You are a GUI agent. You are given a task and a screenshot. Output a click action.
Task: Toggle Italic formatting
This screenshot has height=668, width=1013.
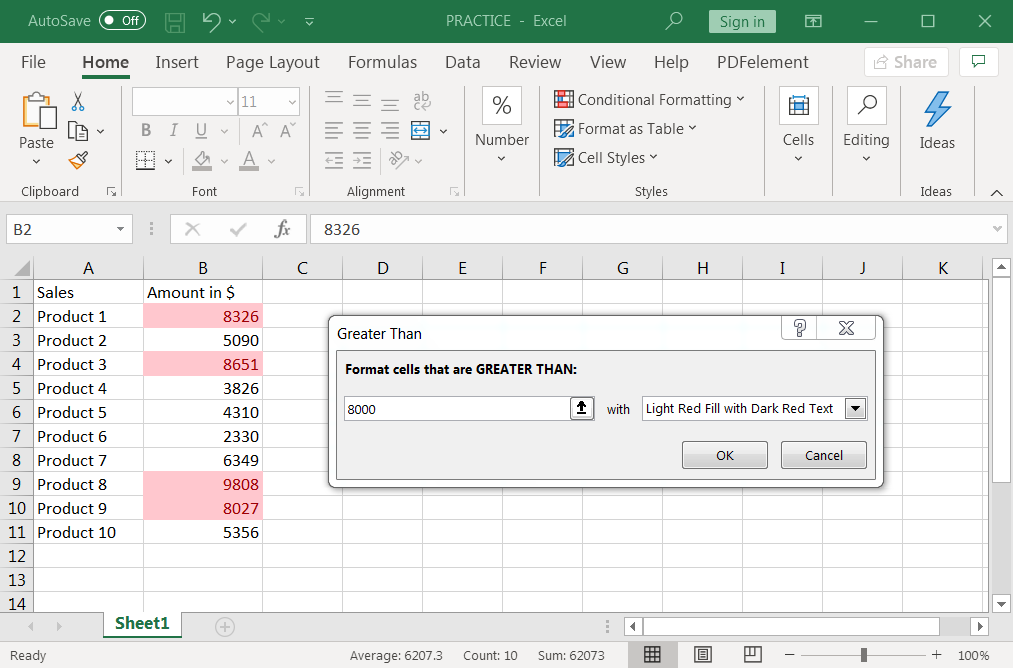pyautogui.click(x=173, y=130)
